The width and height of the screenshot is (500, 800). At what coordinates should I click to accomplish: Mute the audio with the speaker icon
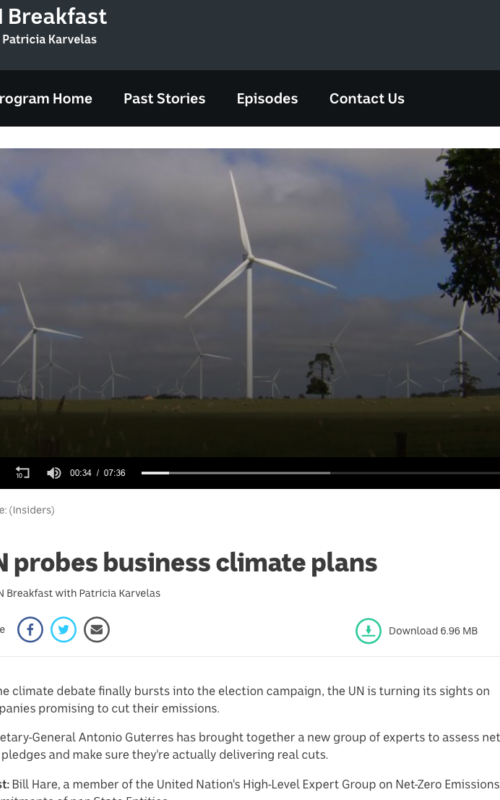[54, 473]
